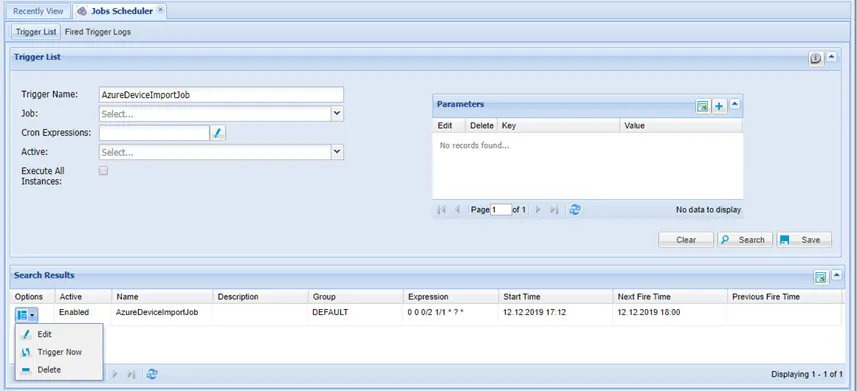Open the Job dropdown
Image resolution: width=857 pixels, height=391 pixels.
pyautogui.click(x=337, y=114)
